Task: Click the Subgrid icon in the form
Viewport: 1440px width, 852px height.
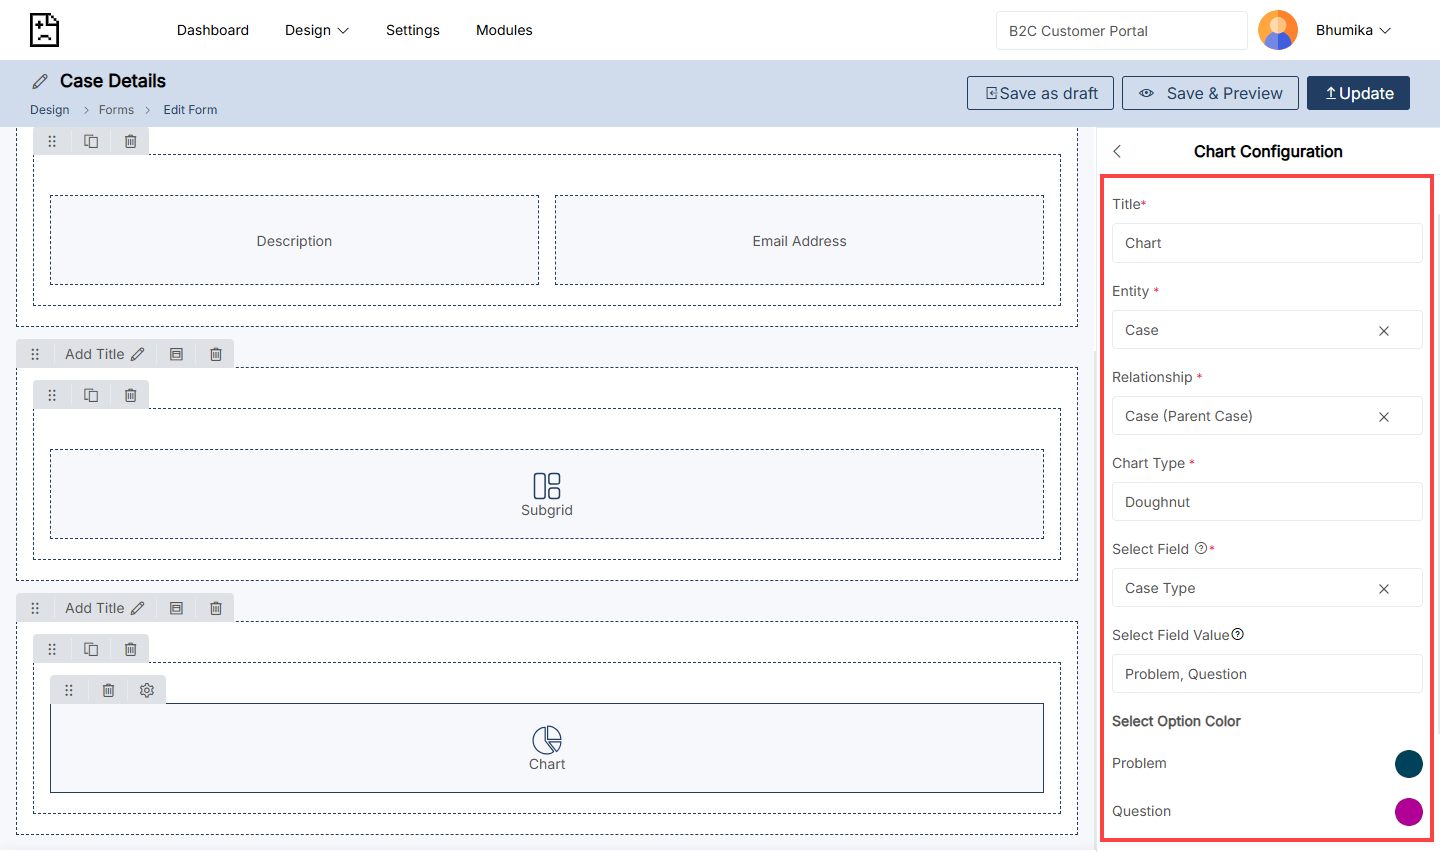Action: (547, 486)
